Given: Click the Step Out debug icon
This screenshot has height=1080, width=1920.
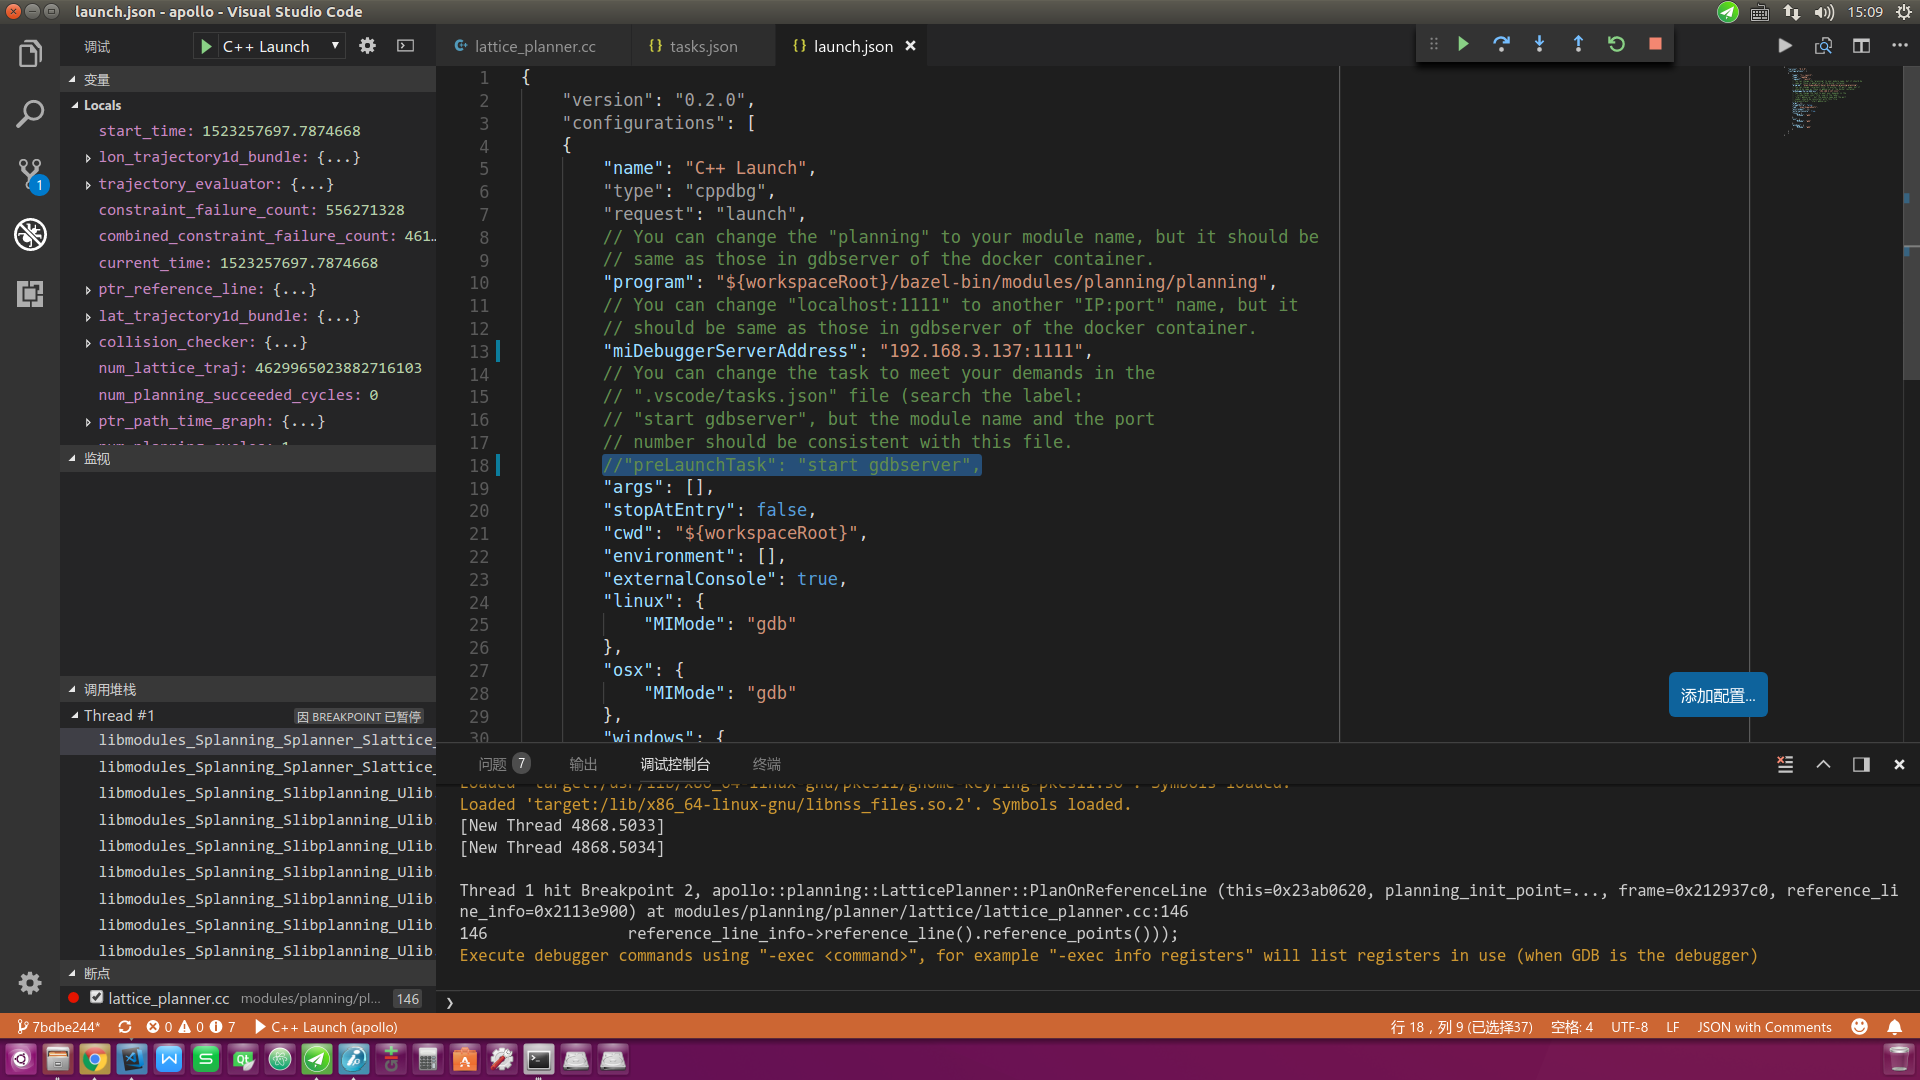Looking at the screenshot, I should point(1578,44).
